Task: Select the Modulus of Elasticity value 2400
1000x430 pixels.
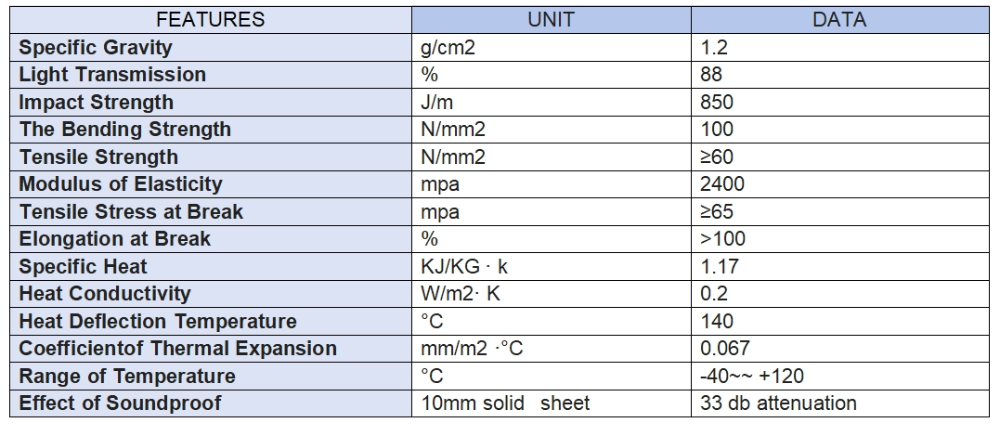Action: click(724, 184)
